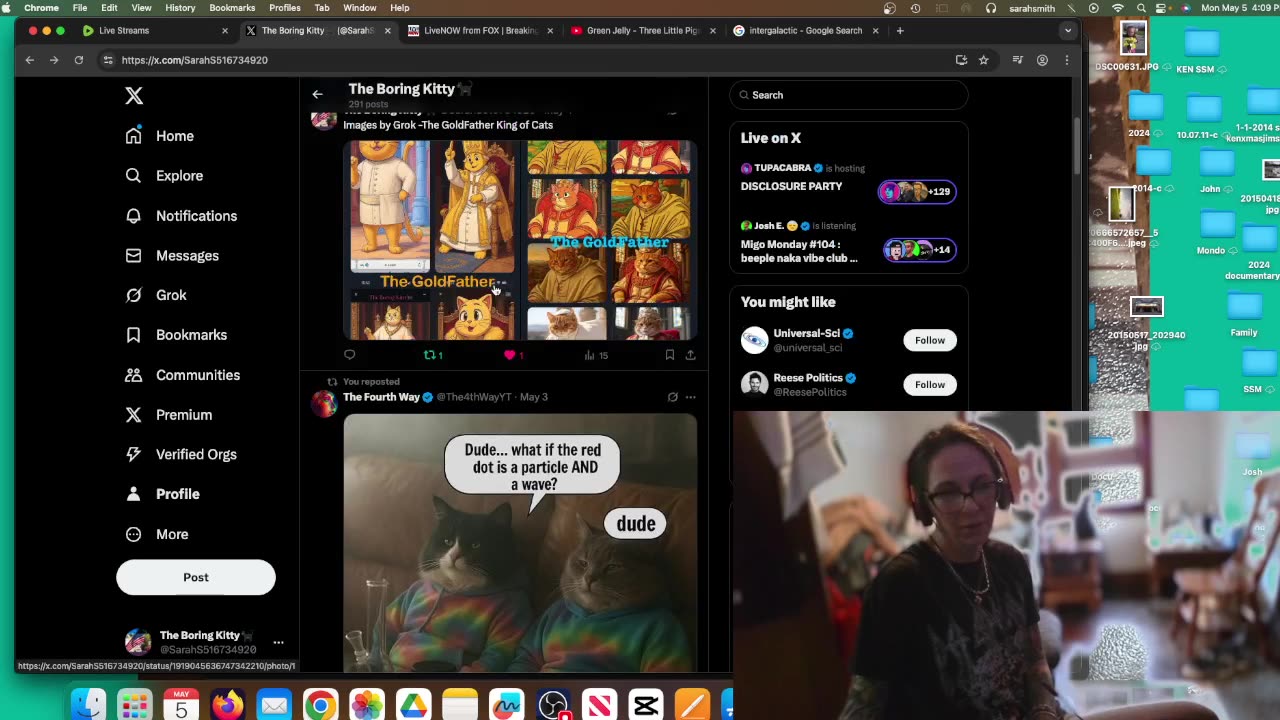Click the Post button
The width and height of the screenshot is (1280, 720).
[196, 577]
